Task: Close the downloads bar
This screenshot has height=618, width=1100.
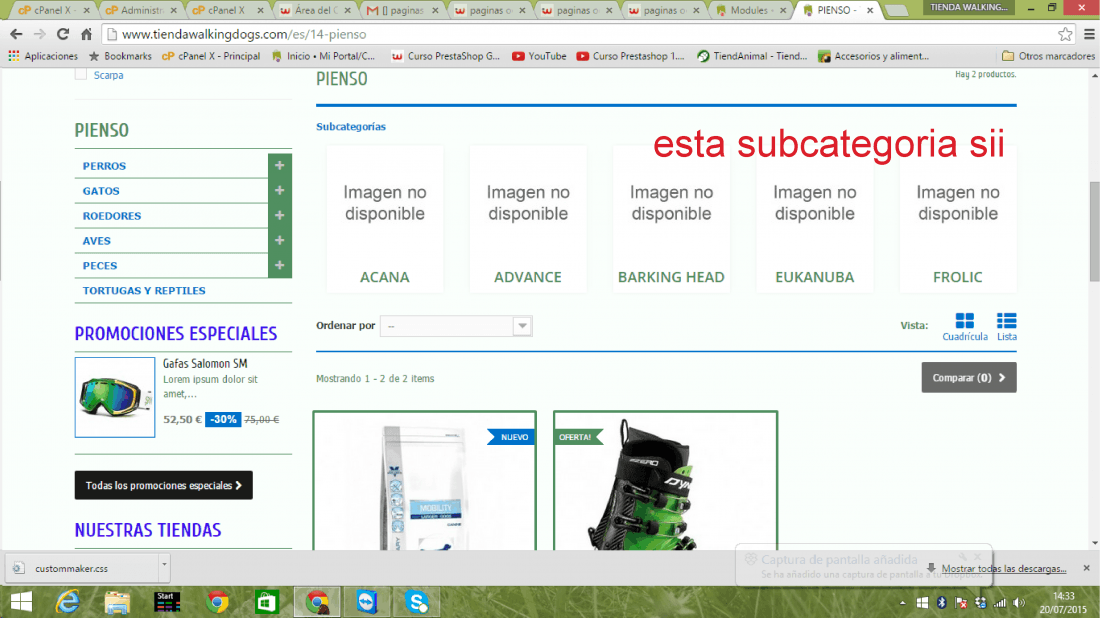Action: point(1086,567)
